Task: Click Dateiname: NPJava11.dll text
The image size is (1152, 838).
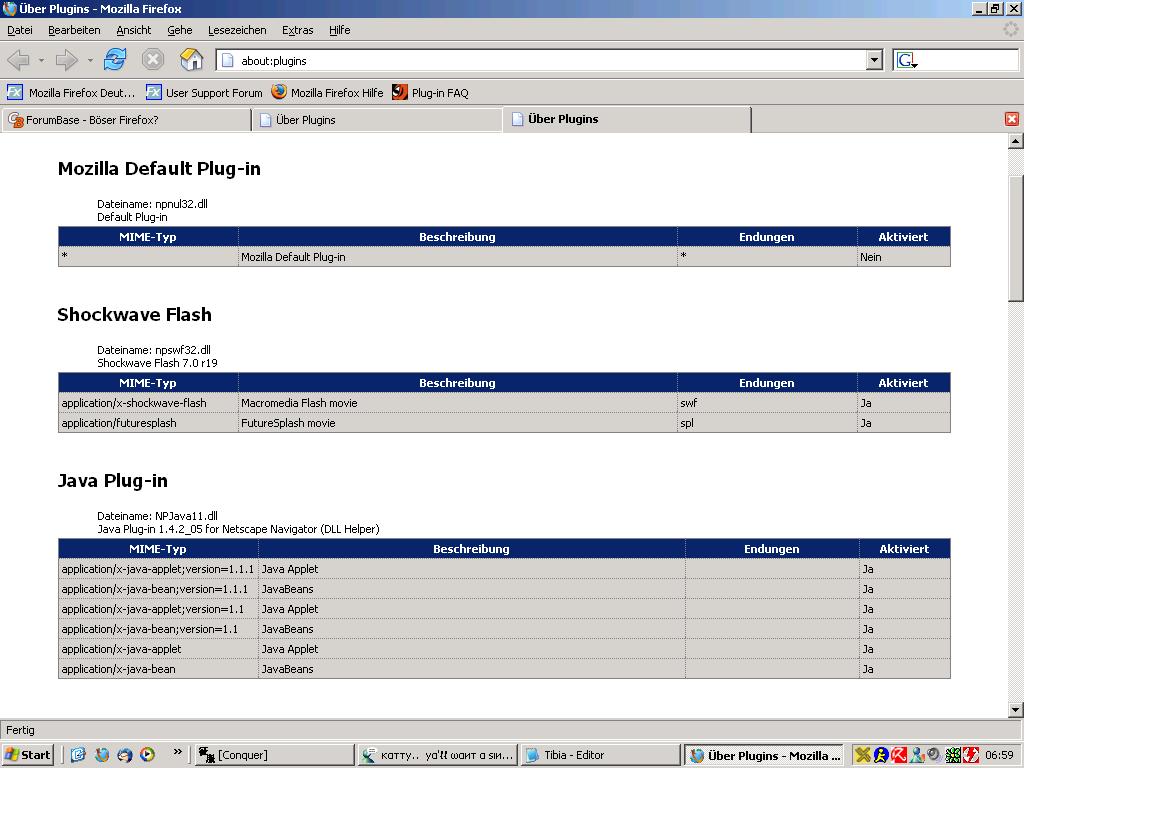Action: 157,516
